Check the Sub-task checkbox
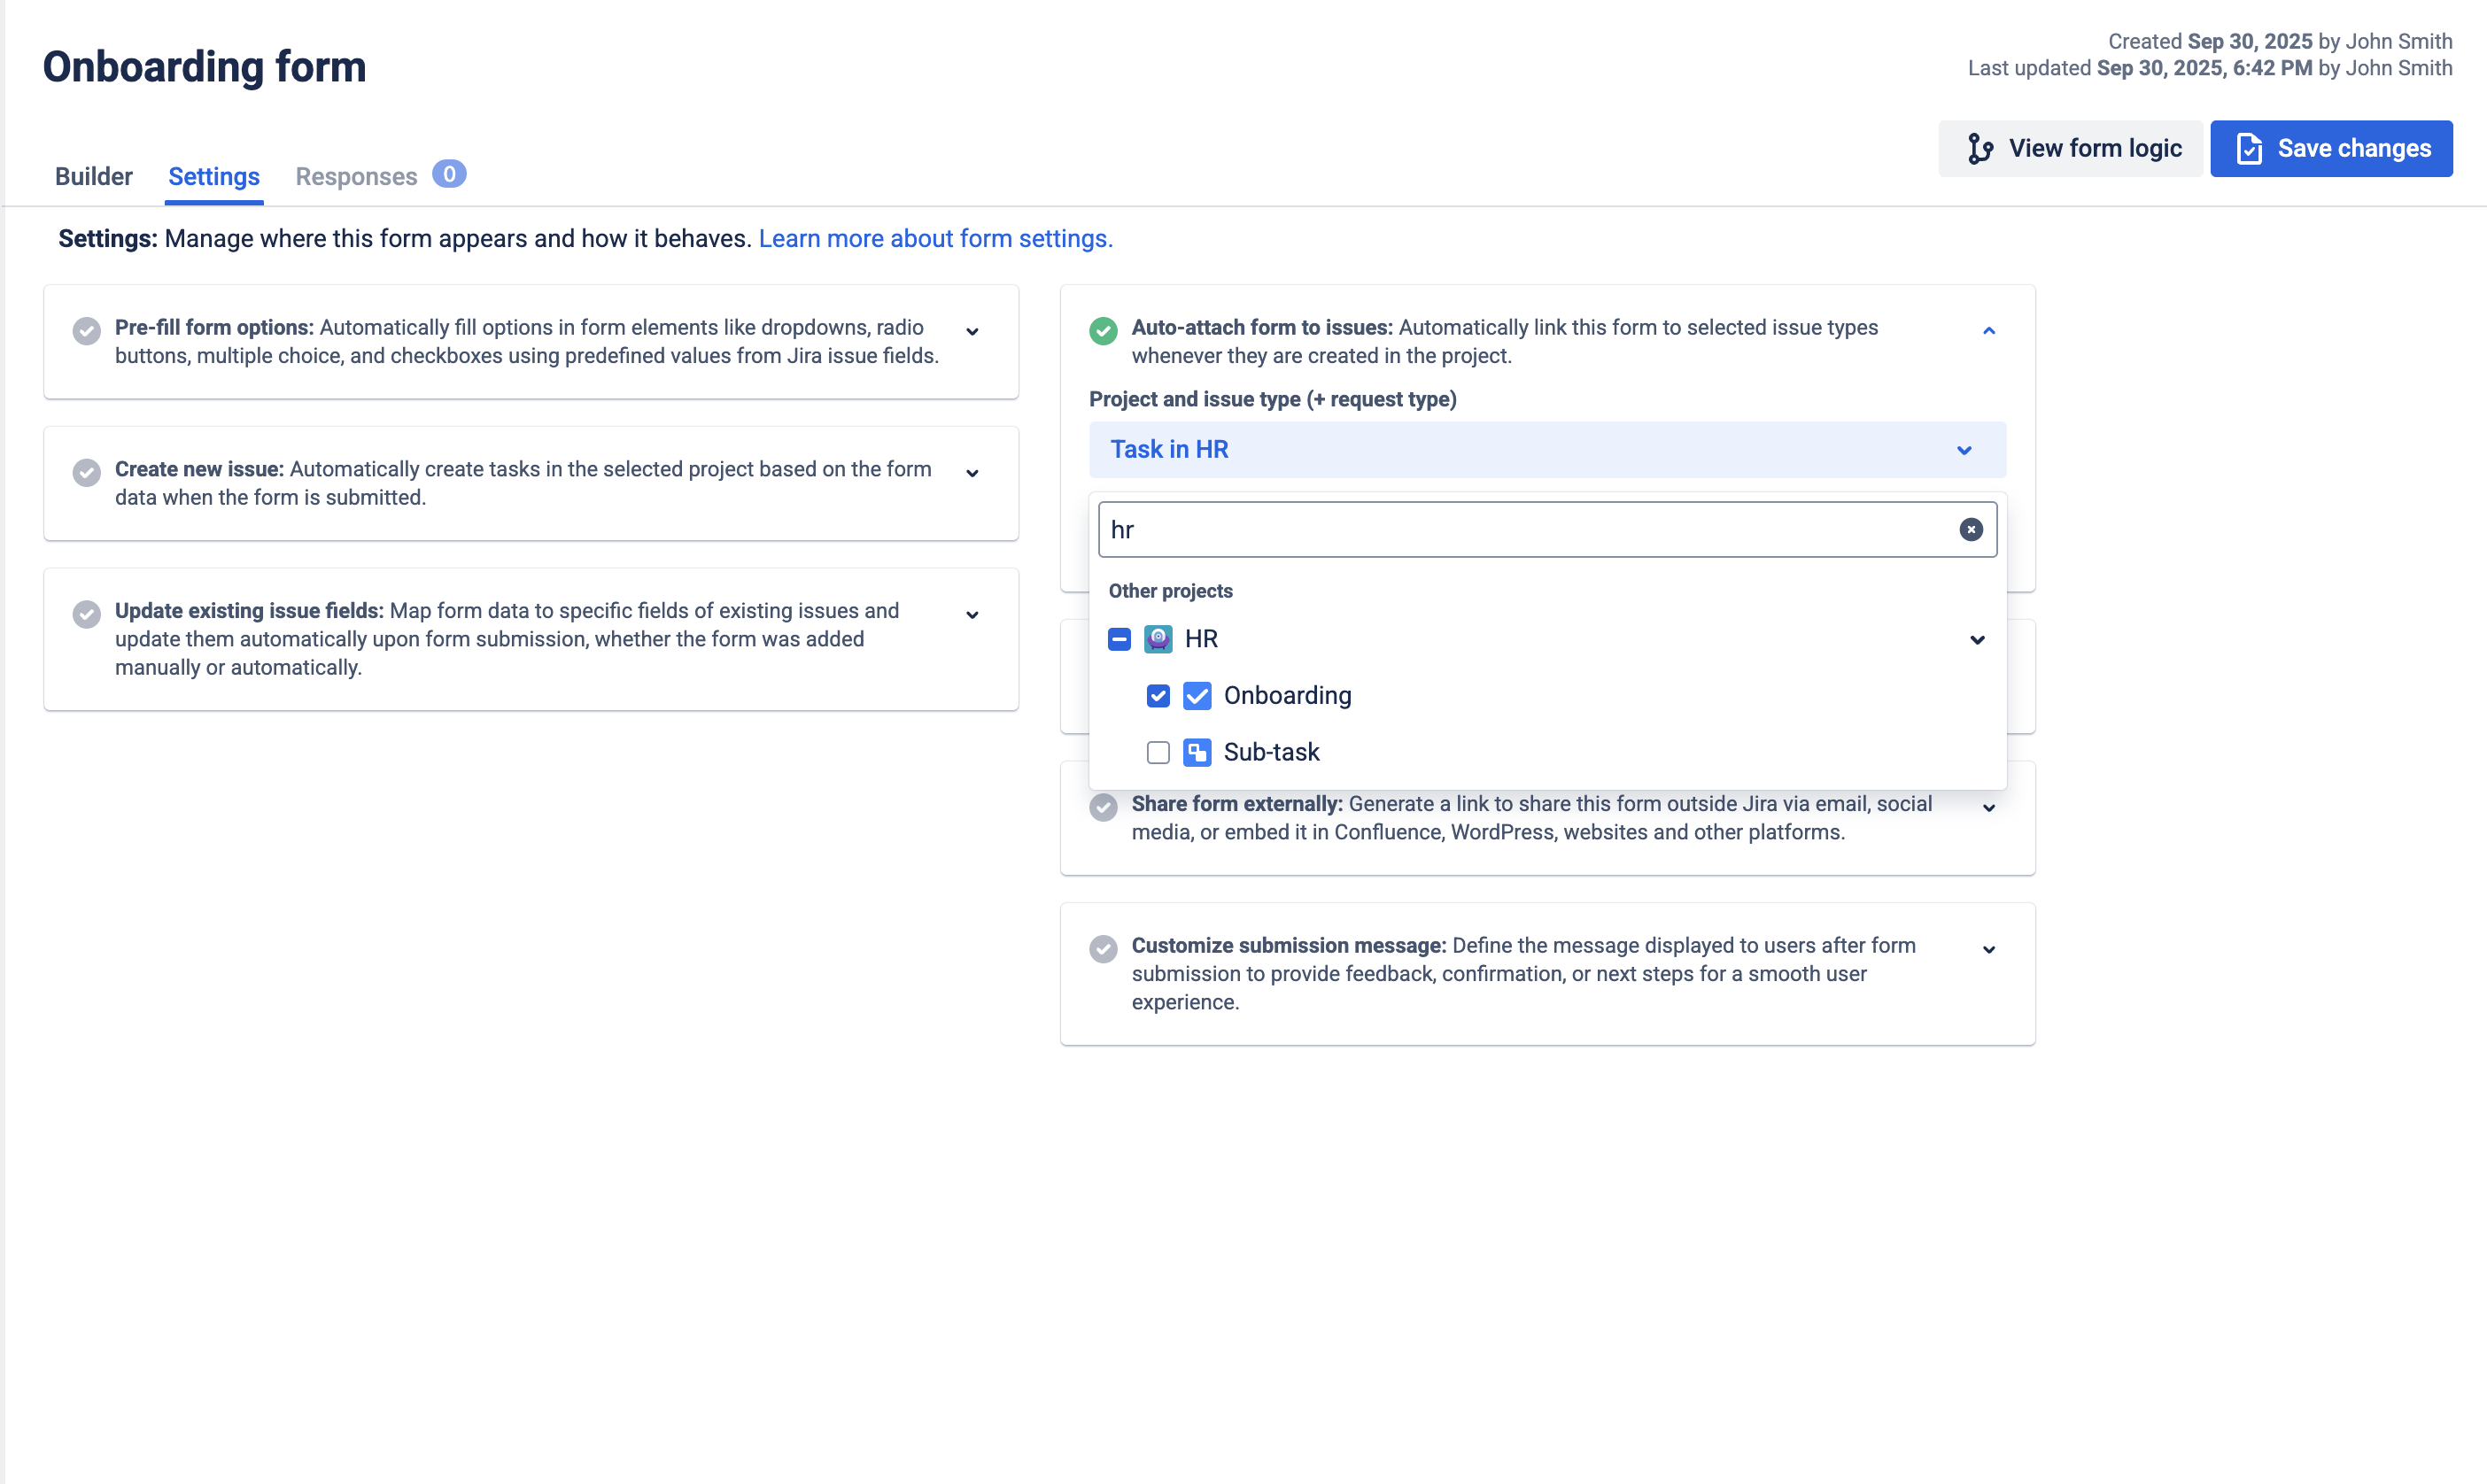This screenshot has width=2487, height=1484. (x=1158, y=752)
